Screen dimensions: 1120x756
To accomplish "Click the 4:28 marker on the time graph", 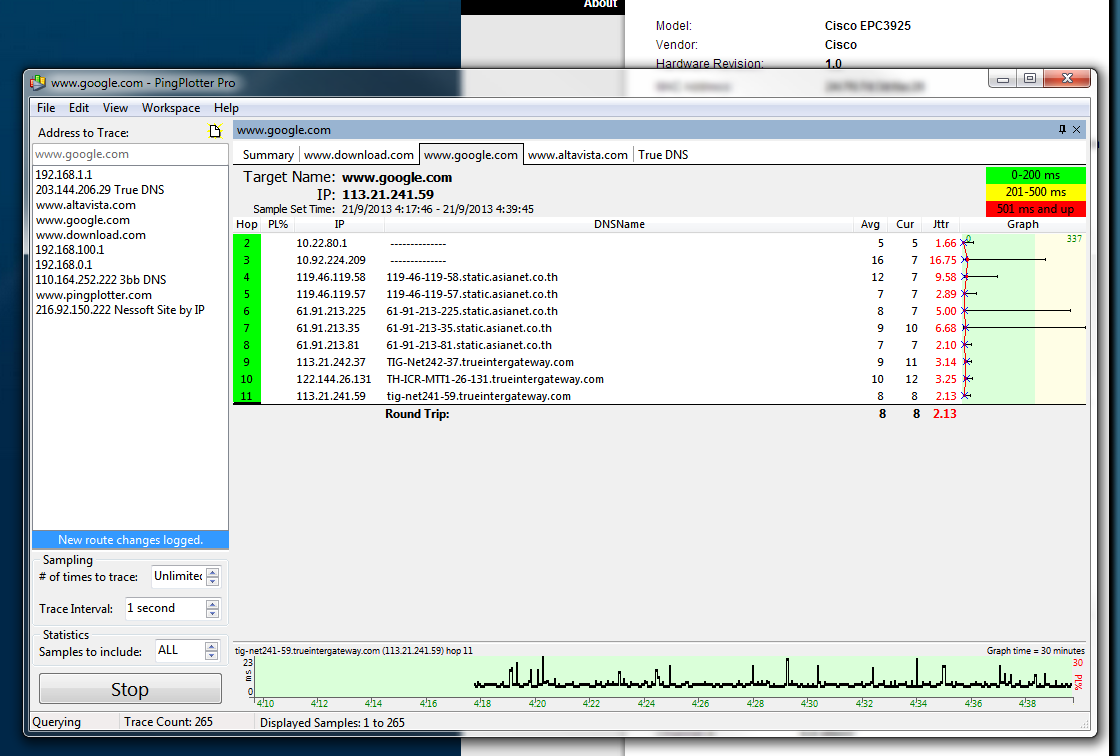I will pos(755,704).
